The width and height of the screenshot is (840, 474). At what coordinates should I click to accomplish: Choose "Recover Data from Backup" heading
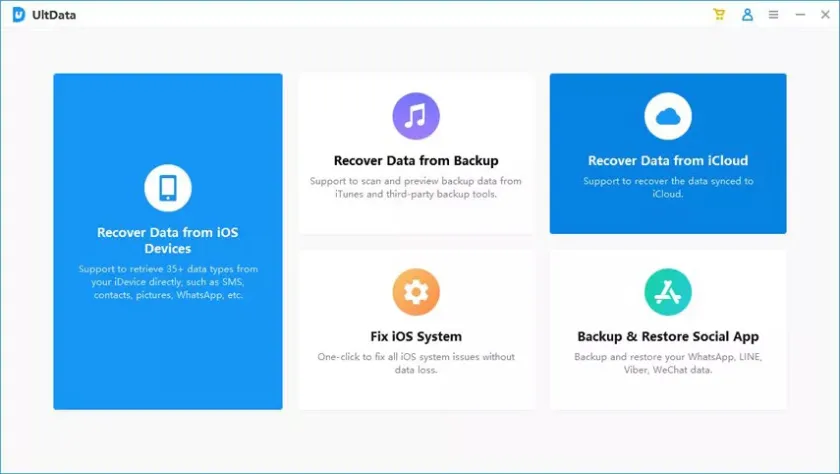(x=416, y=161)
